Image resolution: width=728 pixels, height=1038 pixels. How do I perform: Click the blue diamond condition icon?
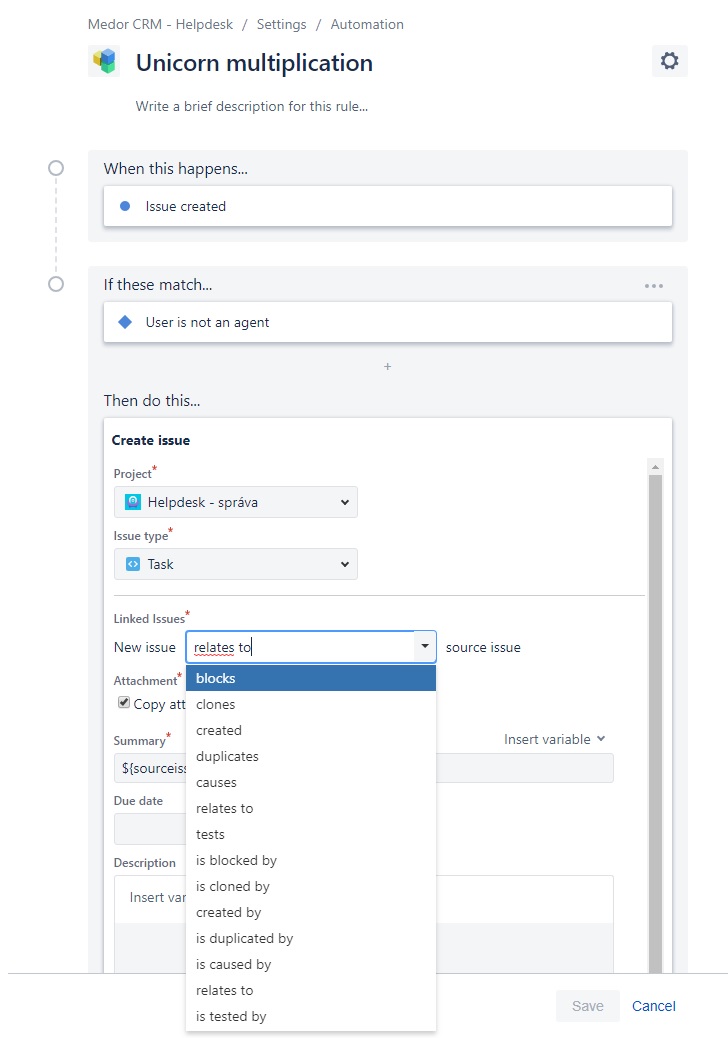click(x=125, y=322)
